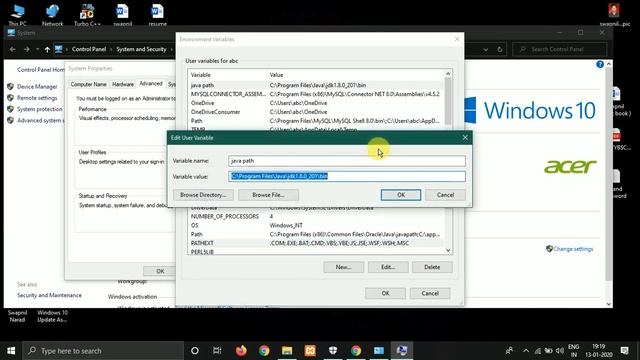
Task: Open the Action Center notification icon
Action: point(624,351)
